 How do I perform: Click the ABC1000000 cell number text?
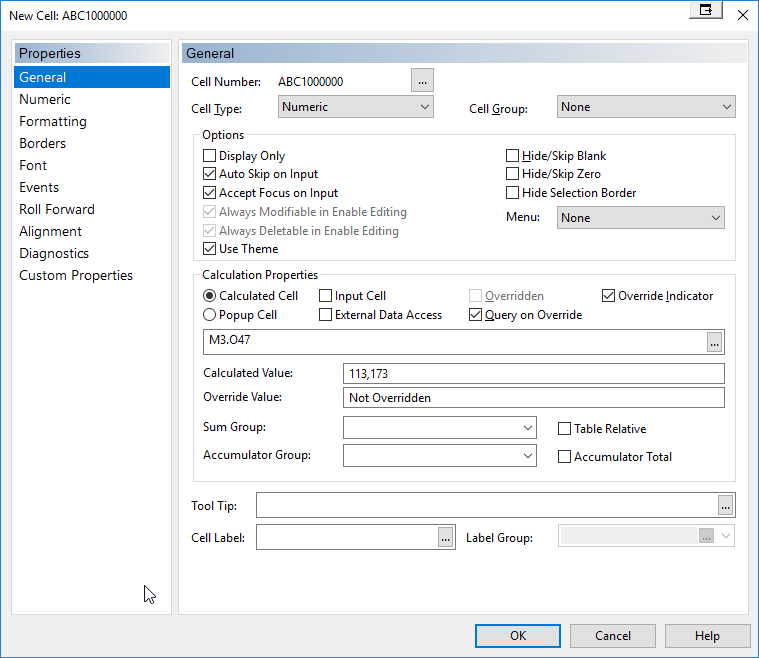click(x=310, y=81)
